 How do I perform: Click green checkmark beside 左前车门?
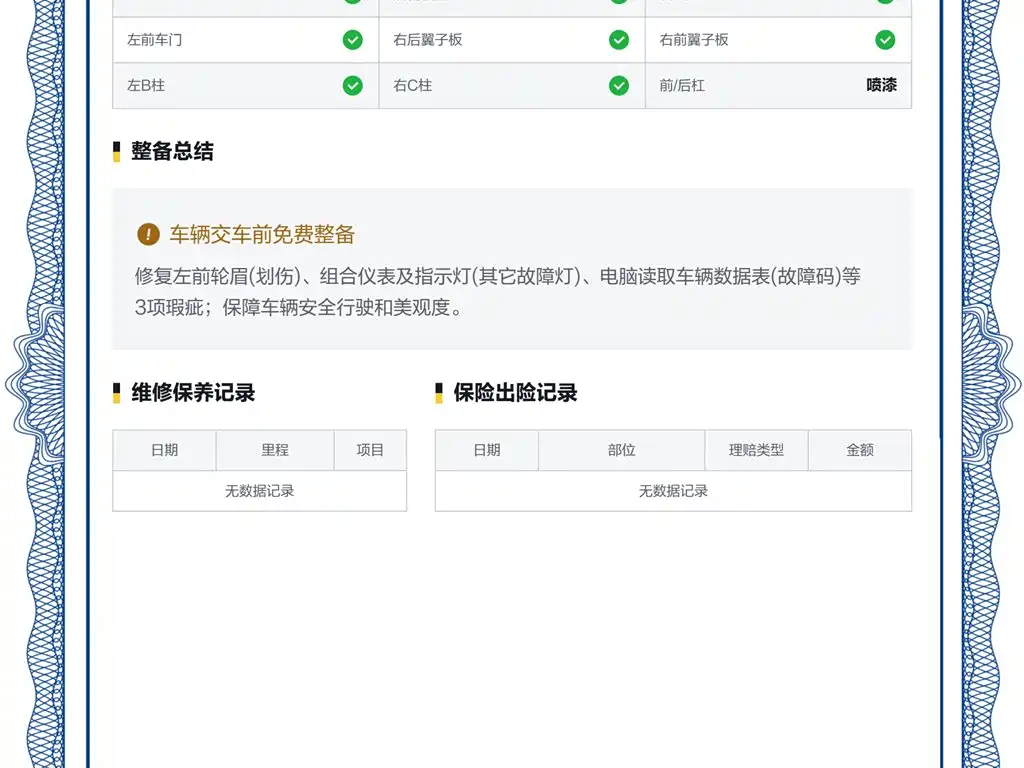click(x=353, y=40)
